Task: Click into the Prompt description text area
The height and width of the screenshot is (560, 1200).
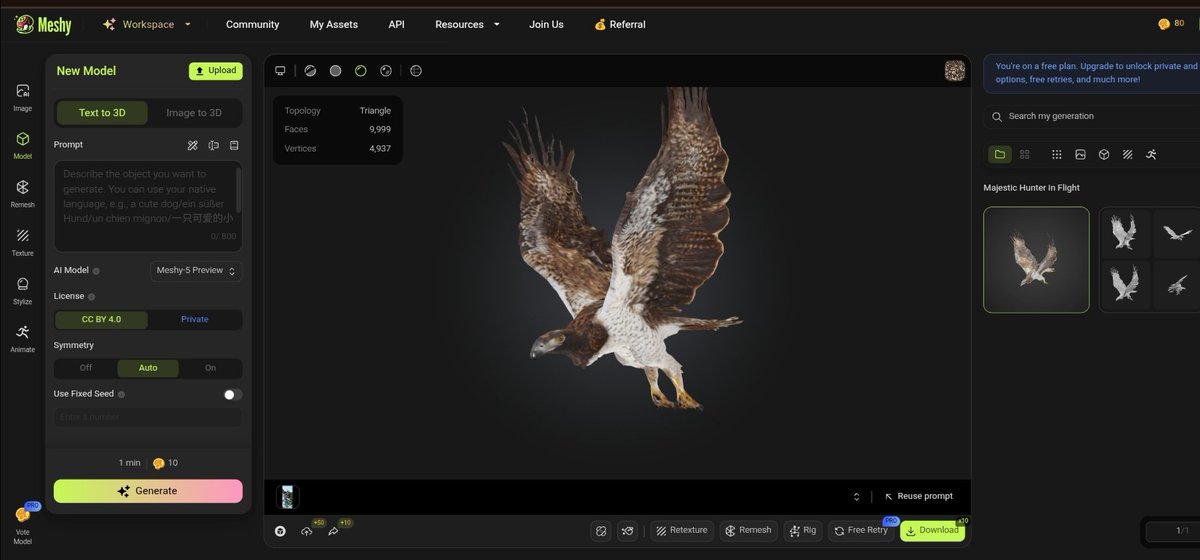Action: click(148, 205)
